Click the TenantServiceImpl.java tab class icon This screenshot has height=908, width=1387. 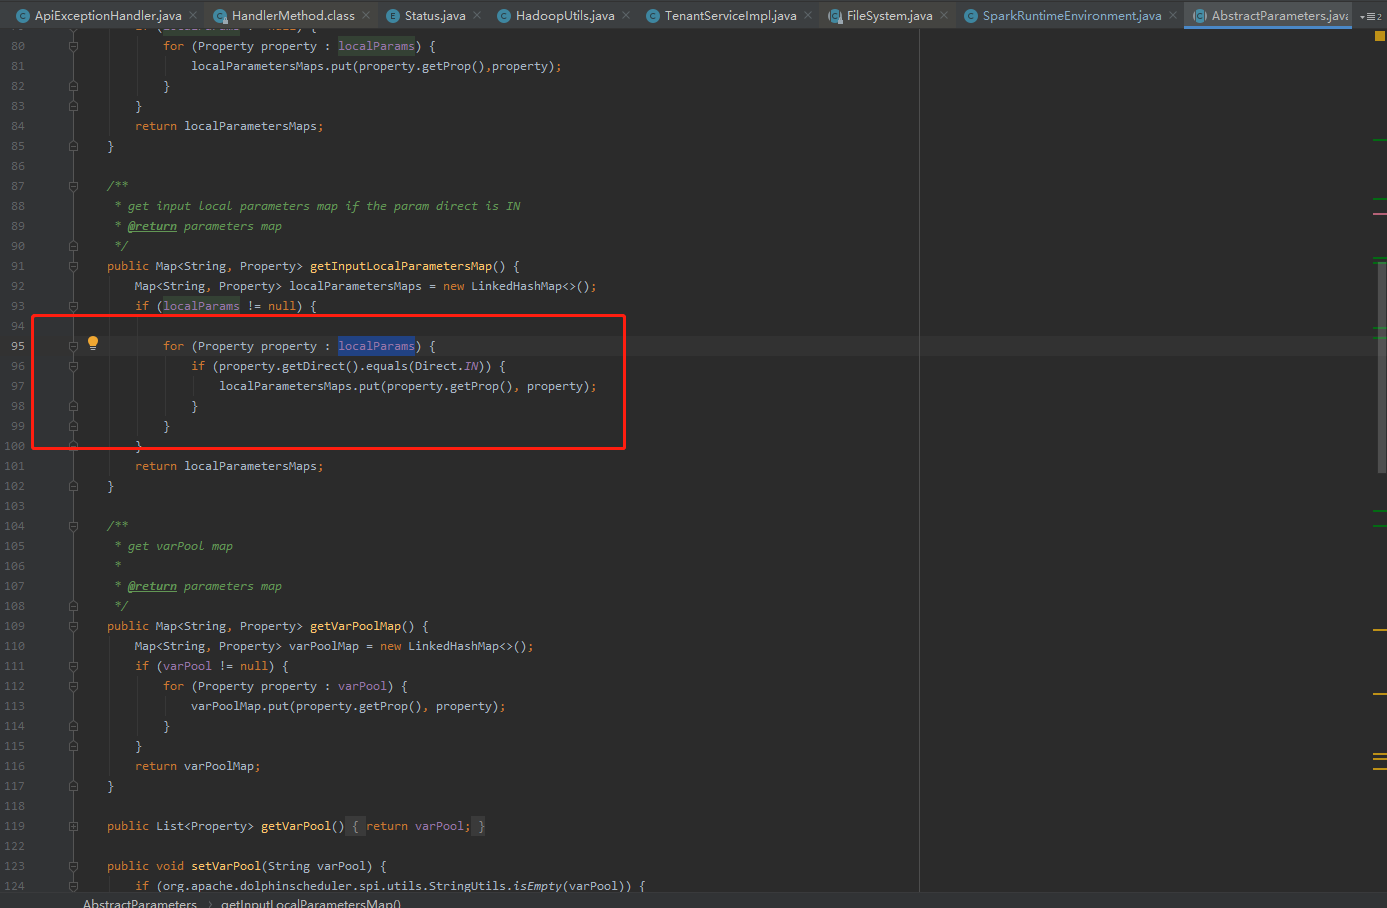point(653,16)
